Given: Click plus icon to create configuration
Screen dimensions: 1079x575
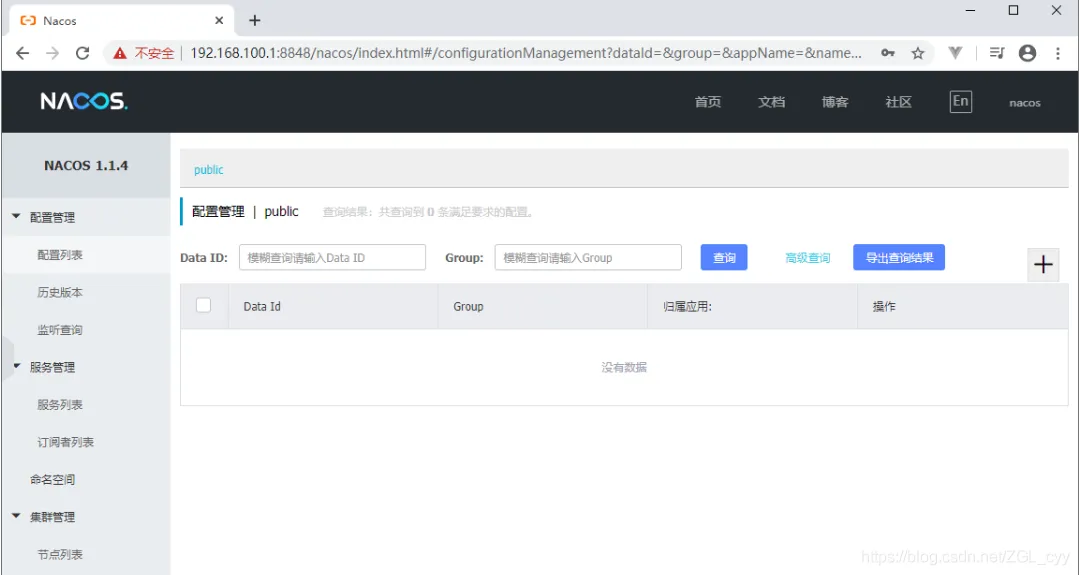Looking at the screenshot, I should tap(1043, 265).
